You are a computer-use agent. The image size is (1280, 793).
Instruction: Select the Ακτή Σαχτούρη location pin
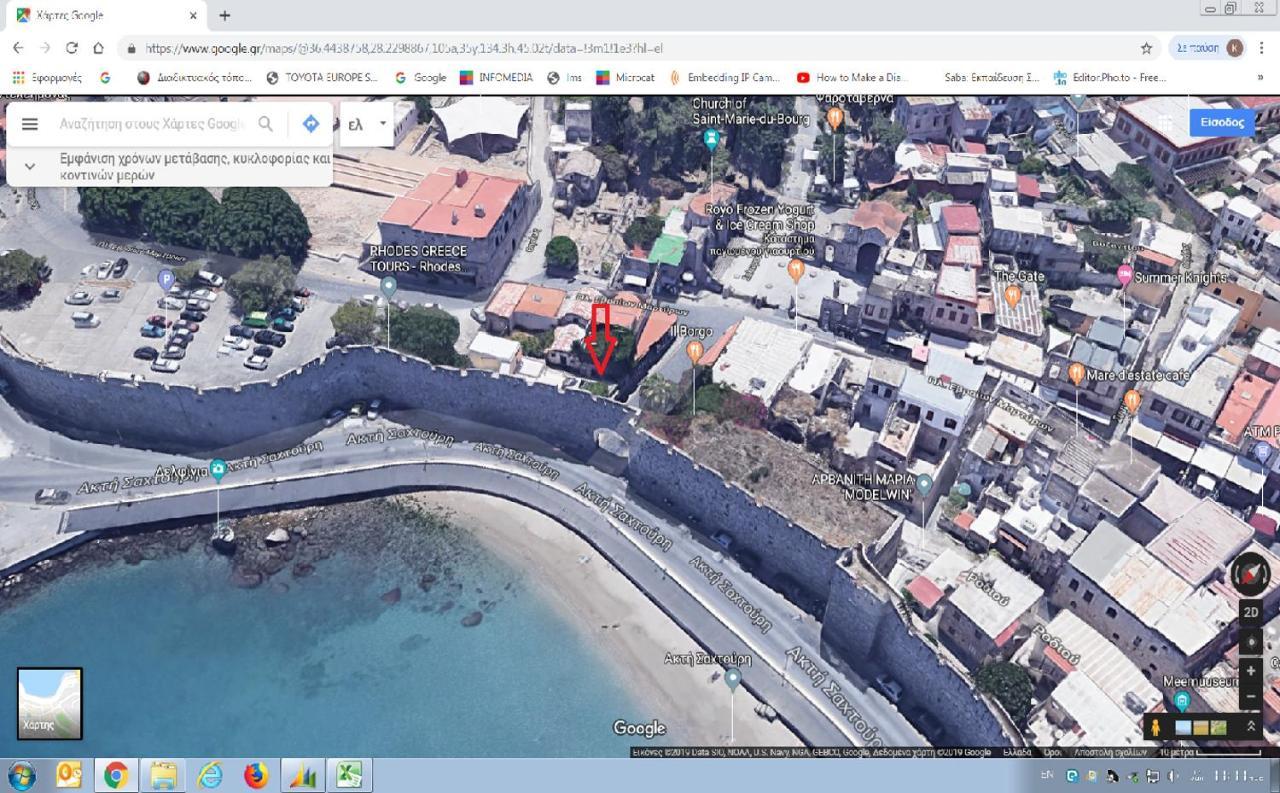(733, 680)
